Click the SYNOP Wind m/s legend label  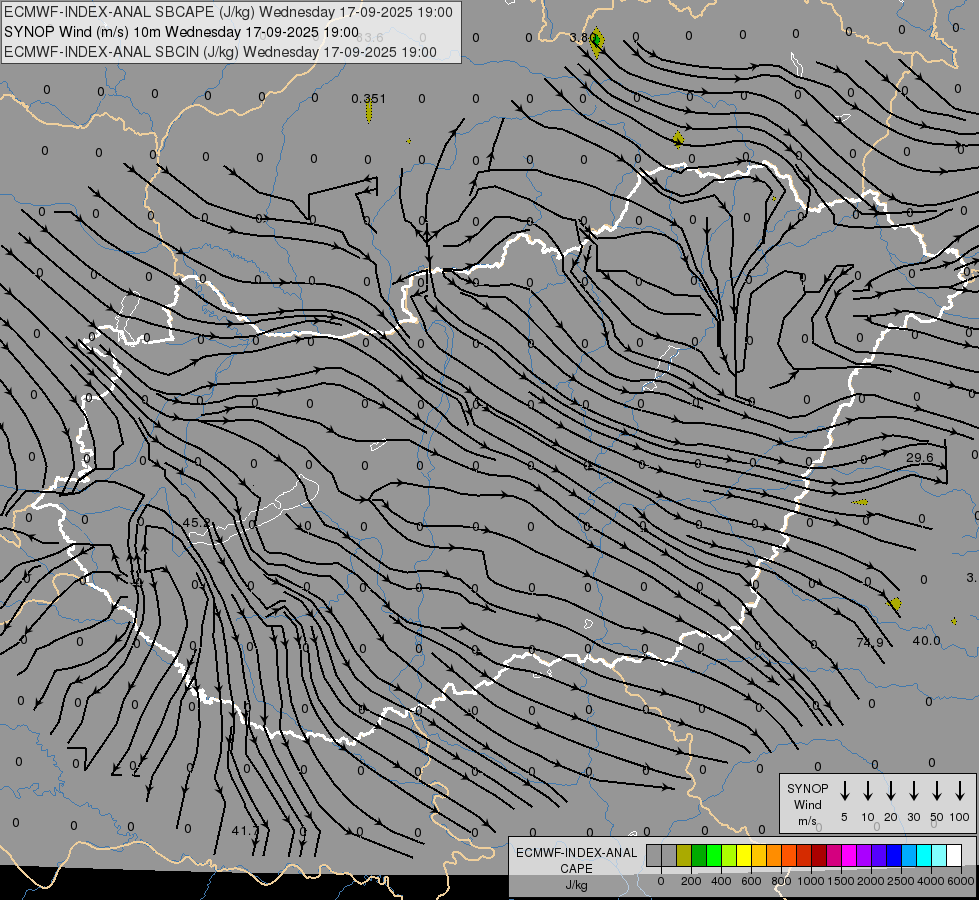(x=807, y=804)
